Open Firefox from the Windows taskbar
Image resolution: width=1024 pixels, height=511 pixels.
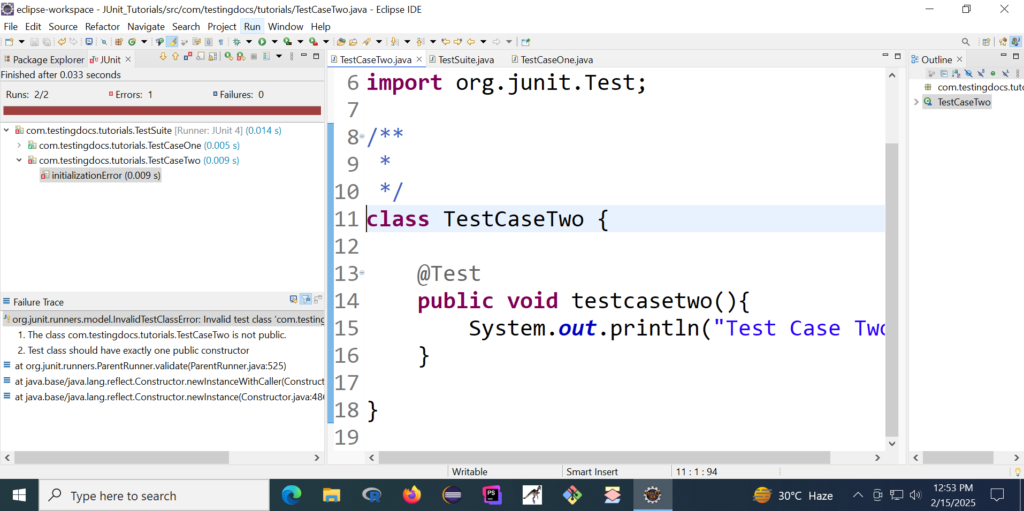[411, 495]
